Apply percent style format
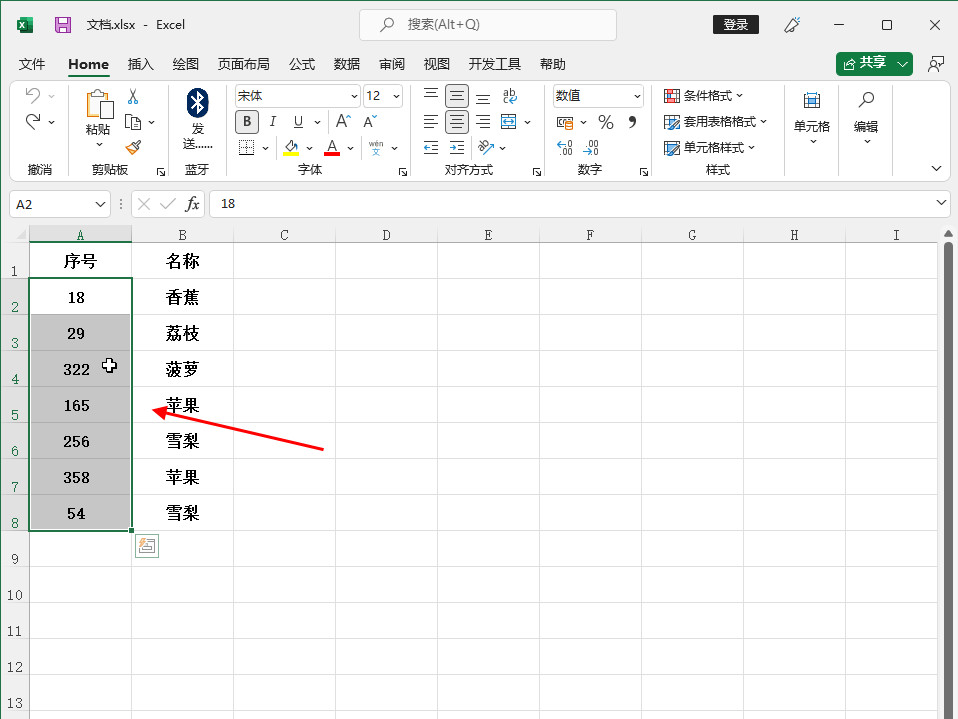The image size is (958, 719). click(605, 122)
